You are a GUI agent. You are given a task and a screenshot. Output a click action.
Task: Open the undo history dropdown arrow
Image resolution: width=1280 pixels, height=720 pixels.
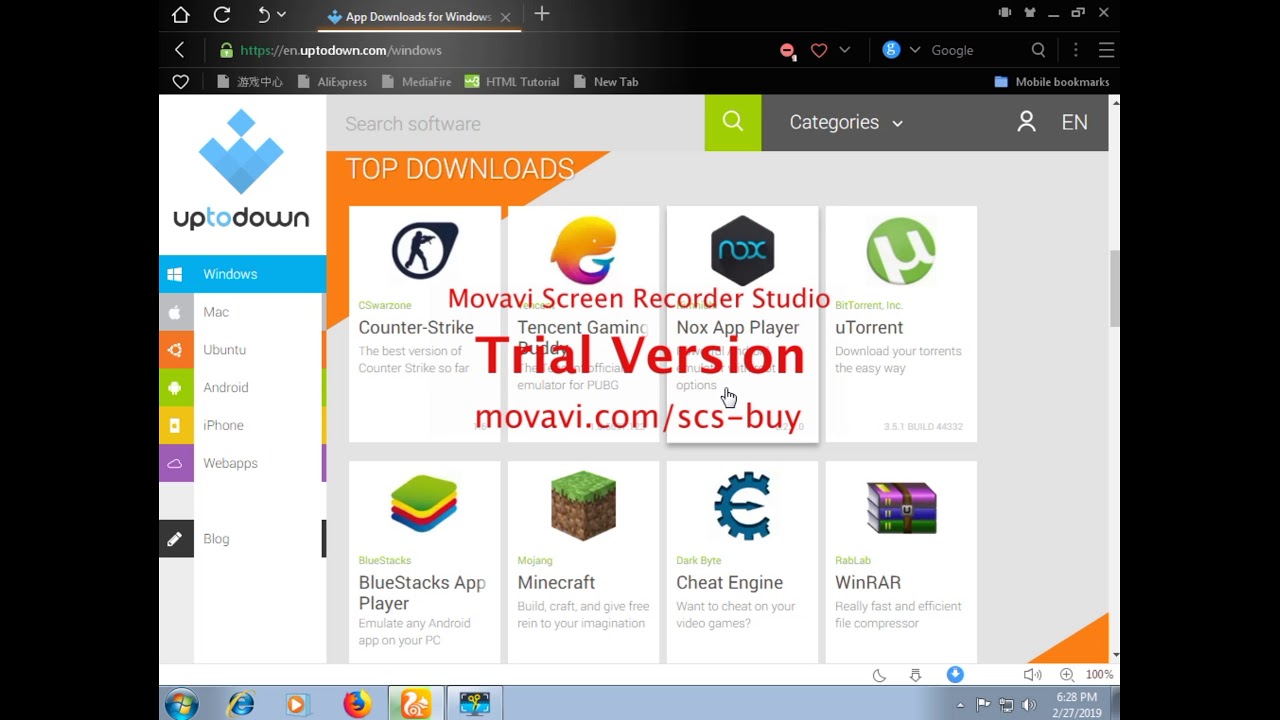click(x=282, y=15)
